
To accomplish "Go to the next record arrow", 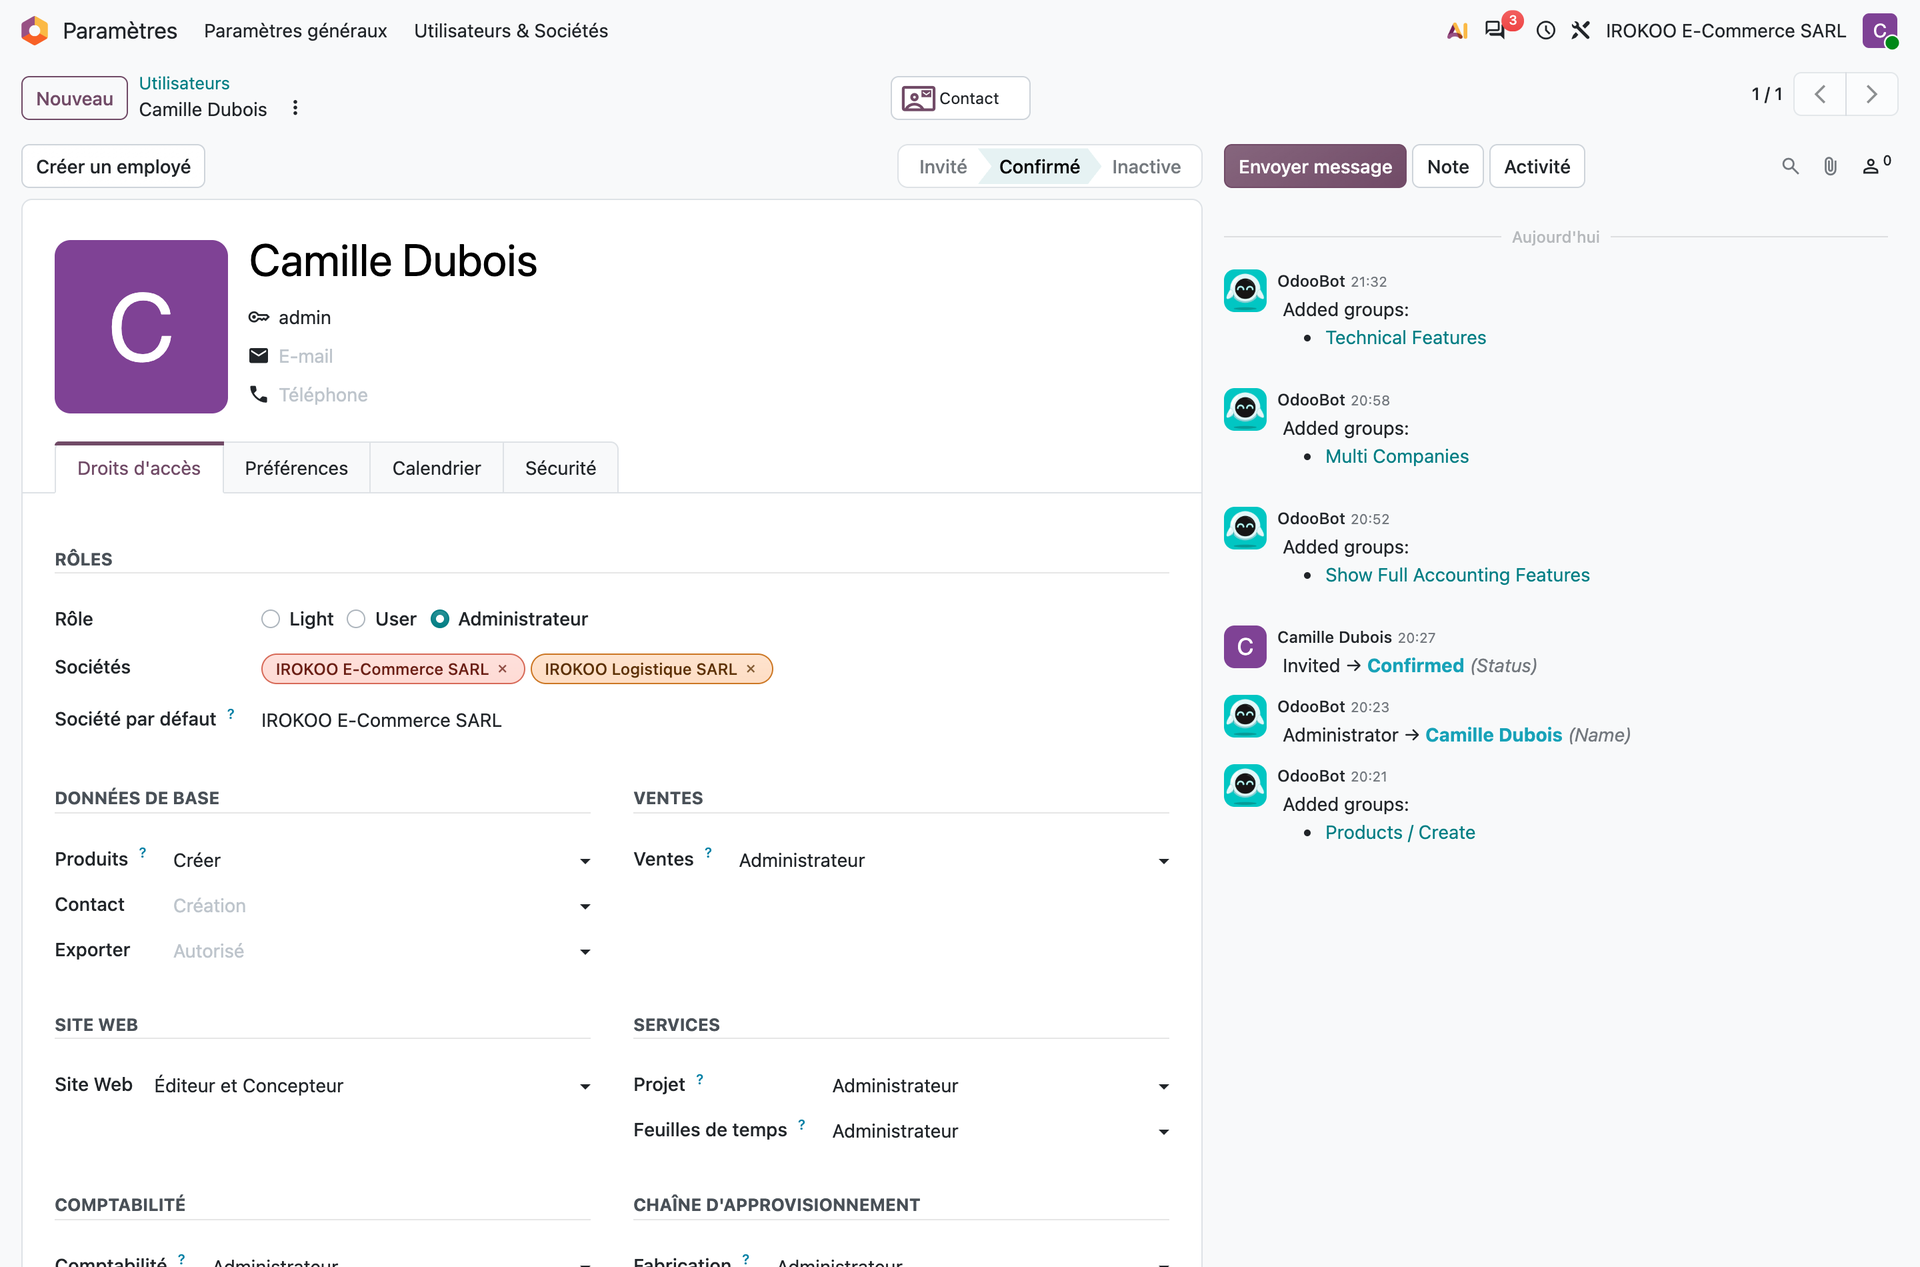I will pos(1872,95).
